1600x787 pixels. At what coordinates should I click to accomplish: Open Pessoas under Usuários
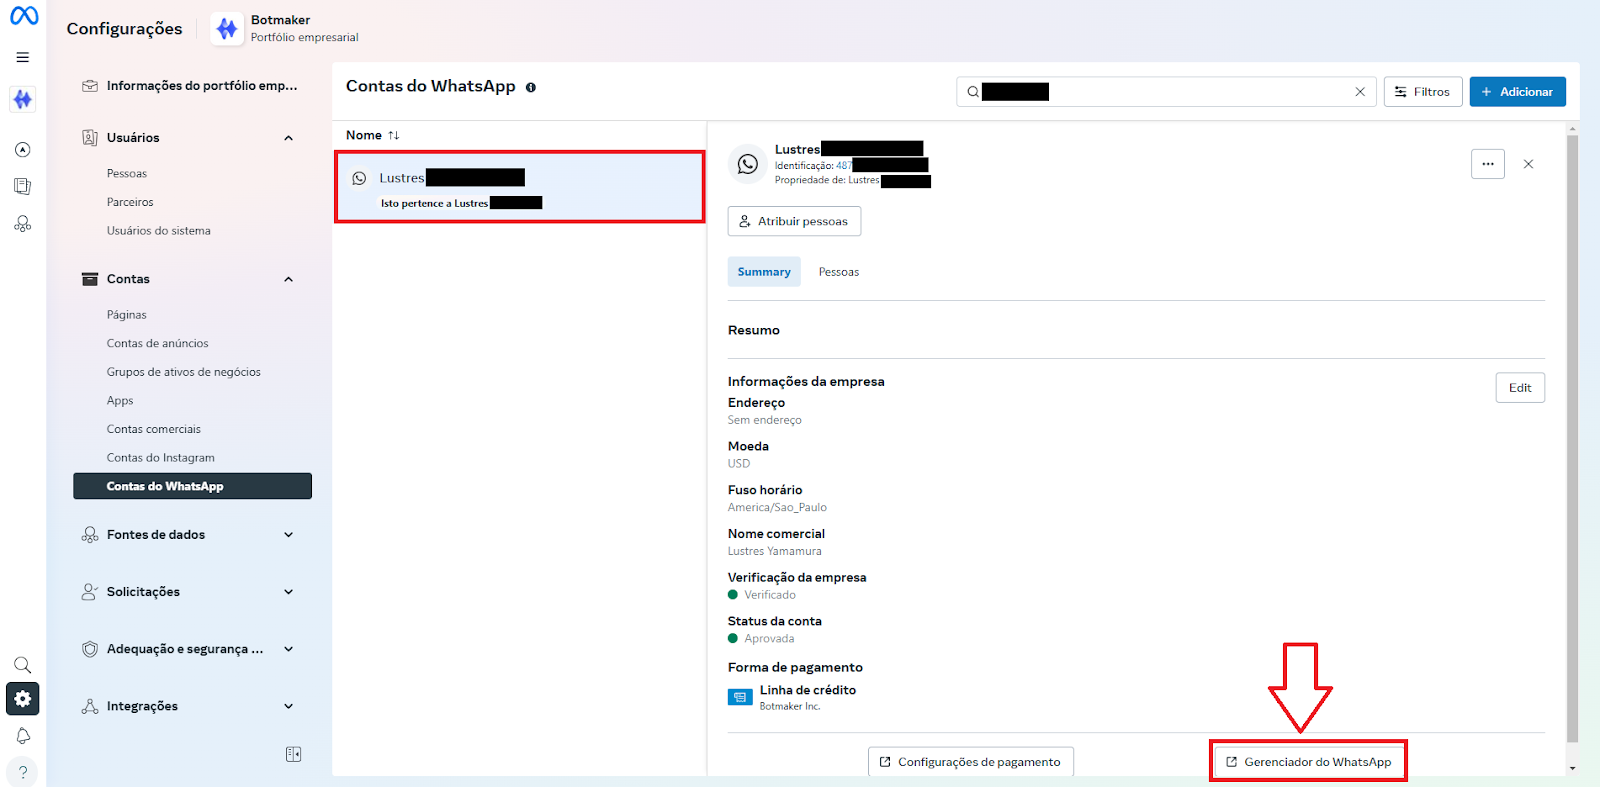[127, 174]
